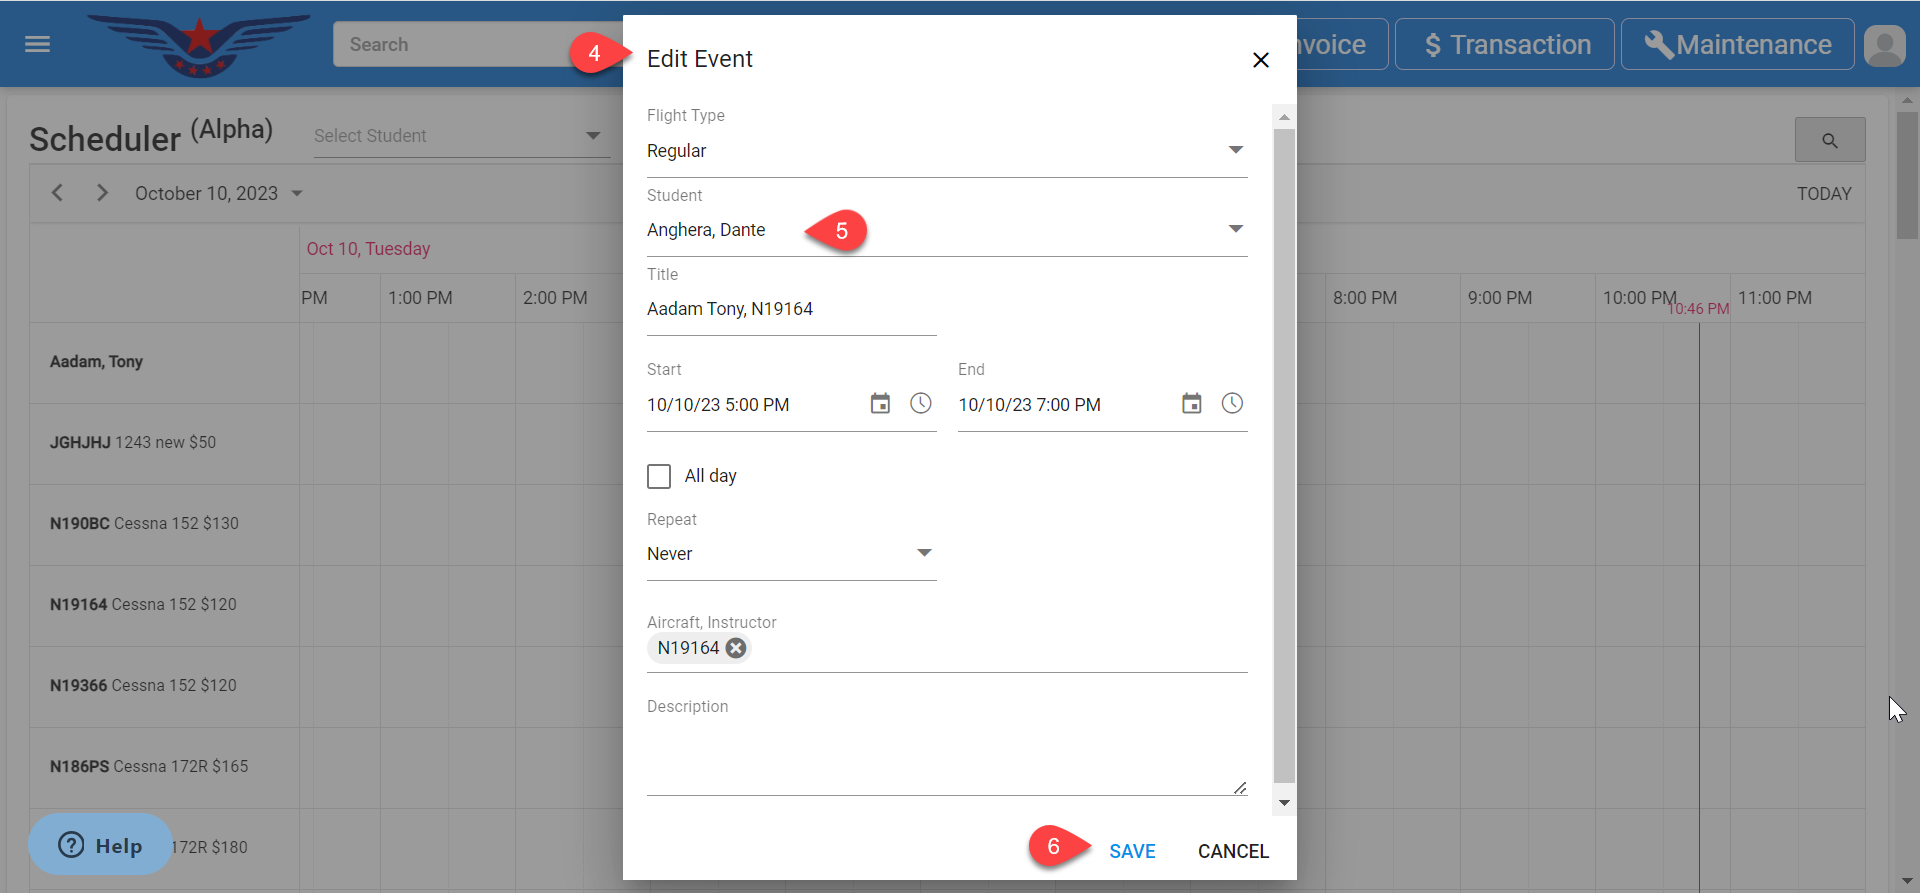Open the user profile avatar
Viewport: 1920px width, 893px height.
tap(1885, 45)
